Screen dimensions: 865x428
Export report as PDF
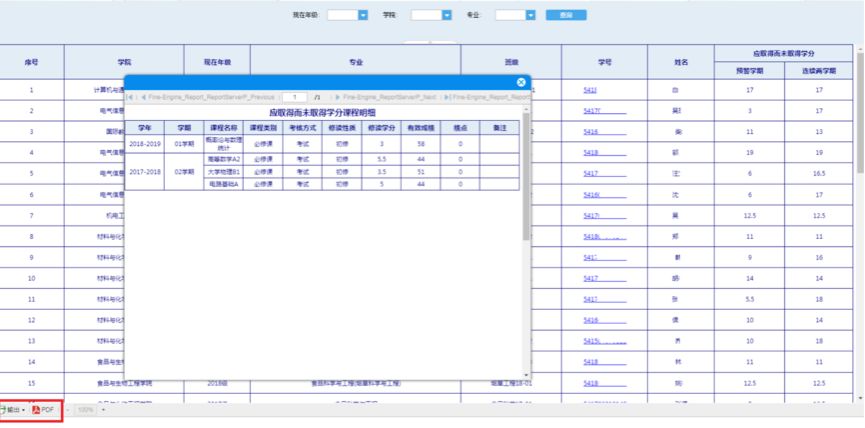point(44,410)
